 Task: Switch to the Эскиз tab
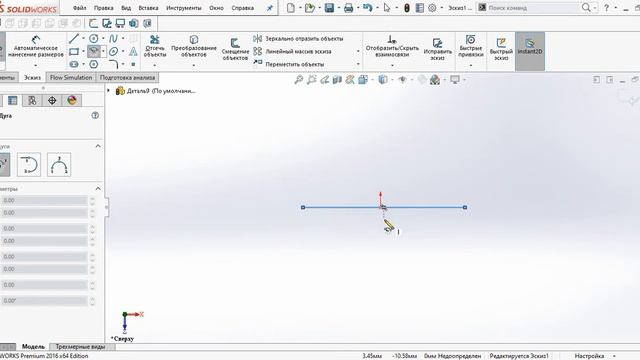click(32, 78)
